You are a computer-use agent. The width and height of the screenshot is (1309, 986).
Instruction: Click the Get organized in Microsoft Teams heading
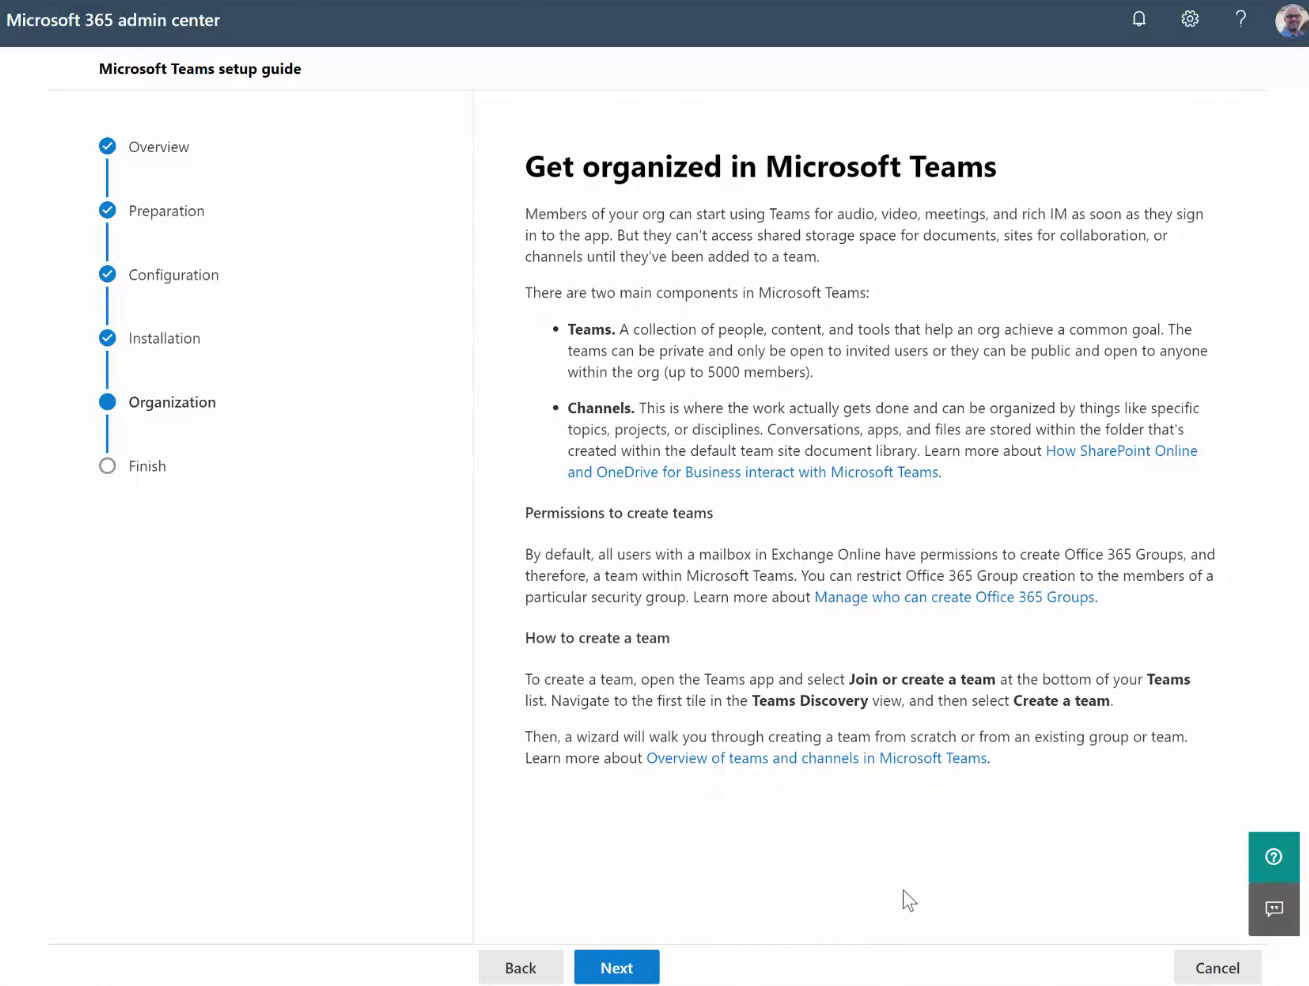coord(760,166)
